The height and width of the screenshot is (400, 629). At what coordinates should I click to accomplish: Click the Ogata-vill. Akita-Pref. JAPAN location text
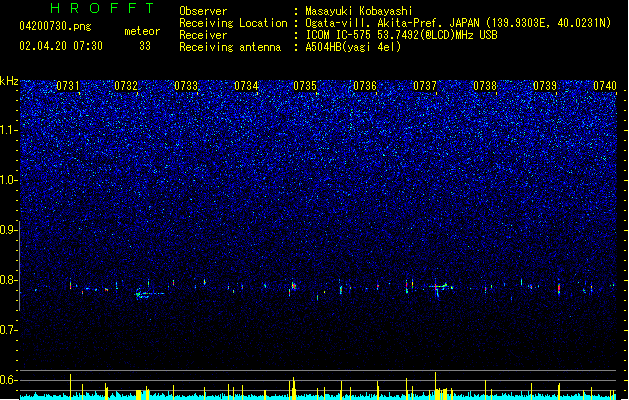coord(458,23)
